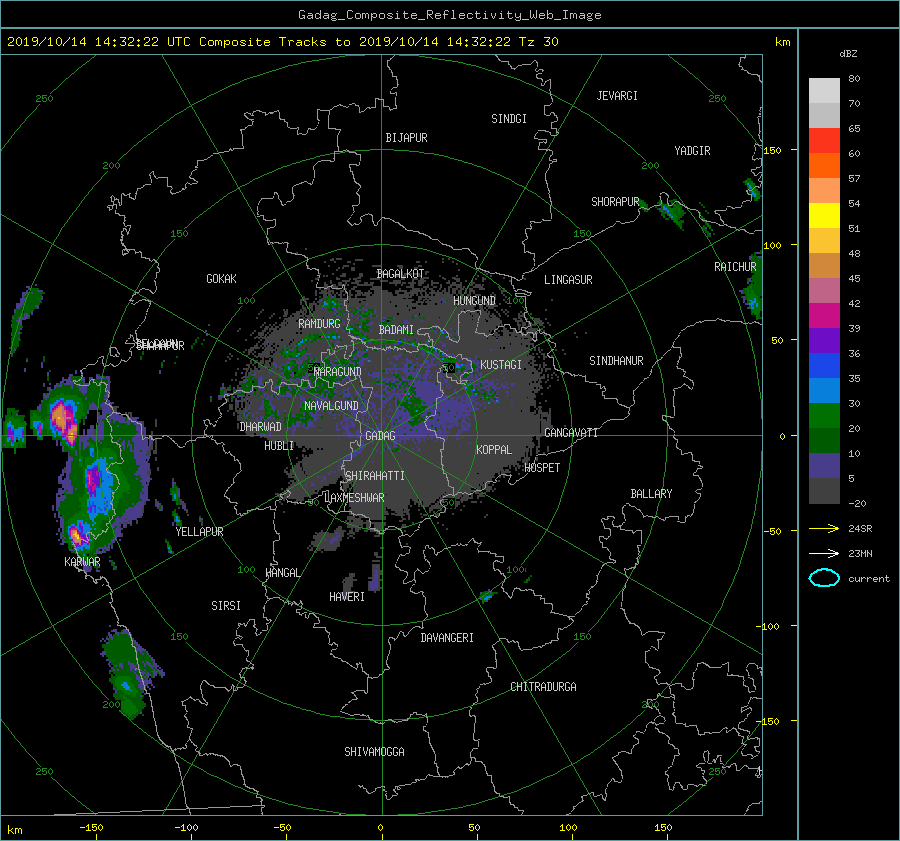Click the LINGASUR label

568,280
